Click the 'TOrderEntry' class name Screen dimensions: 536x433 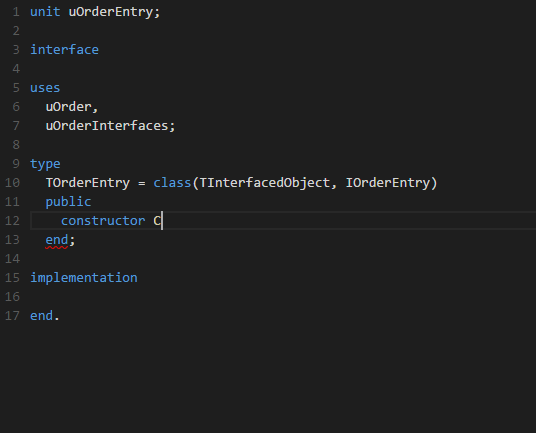point(88,183)
